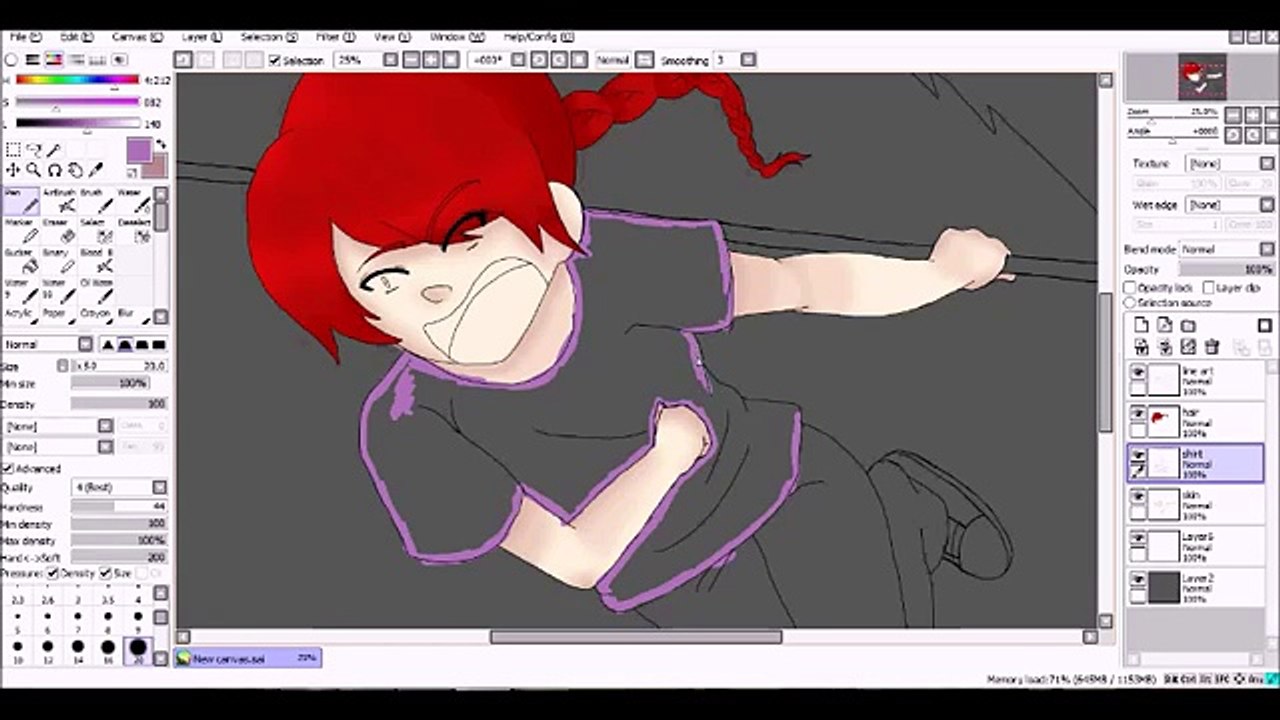Hide the hair layer

(x=1137, y=413)
